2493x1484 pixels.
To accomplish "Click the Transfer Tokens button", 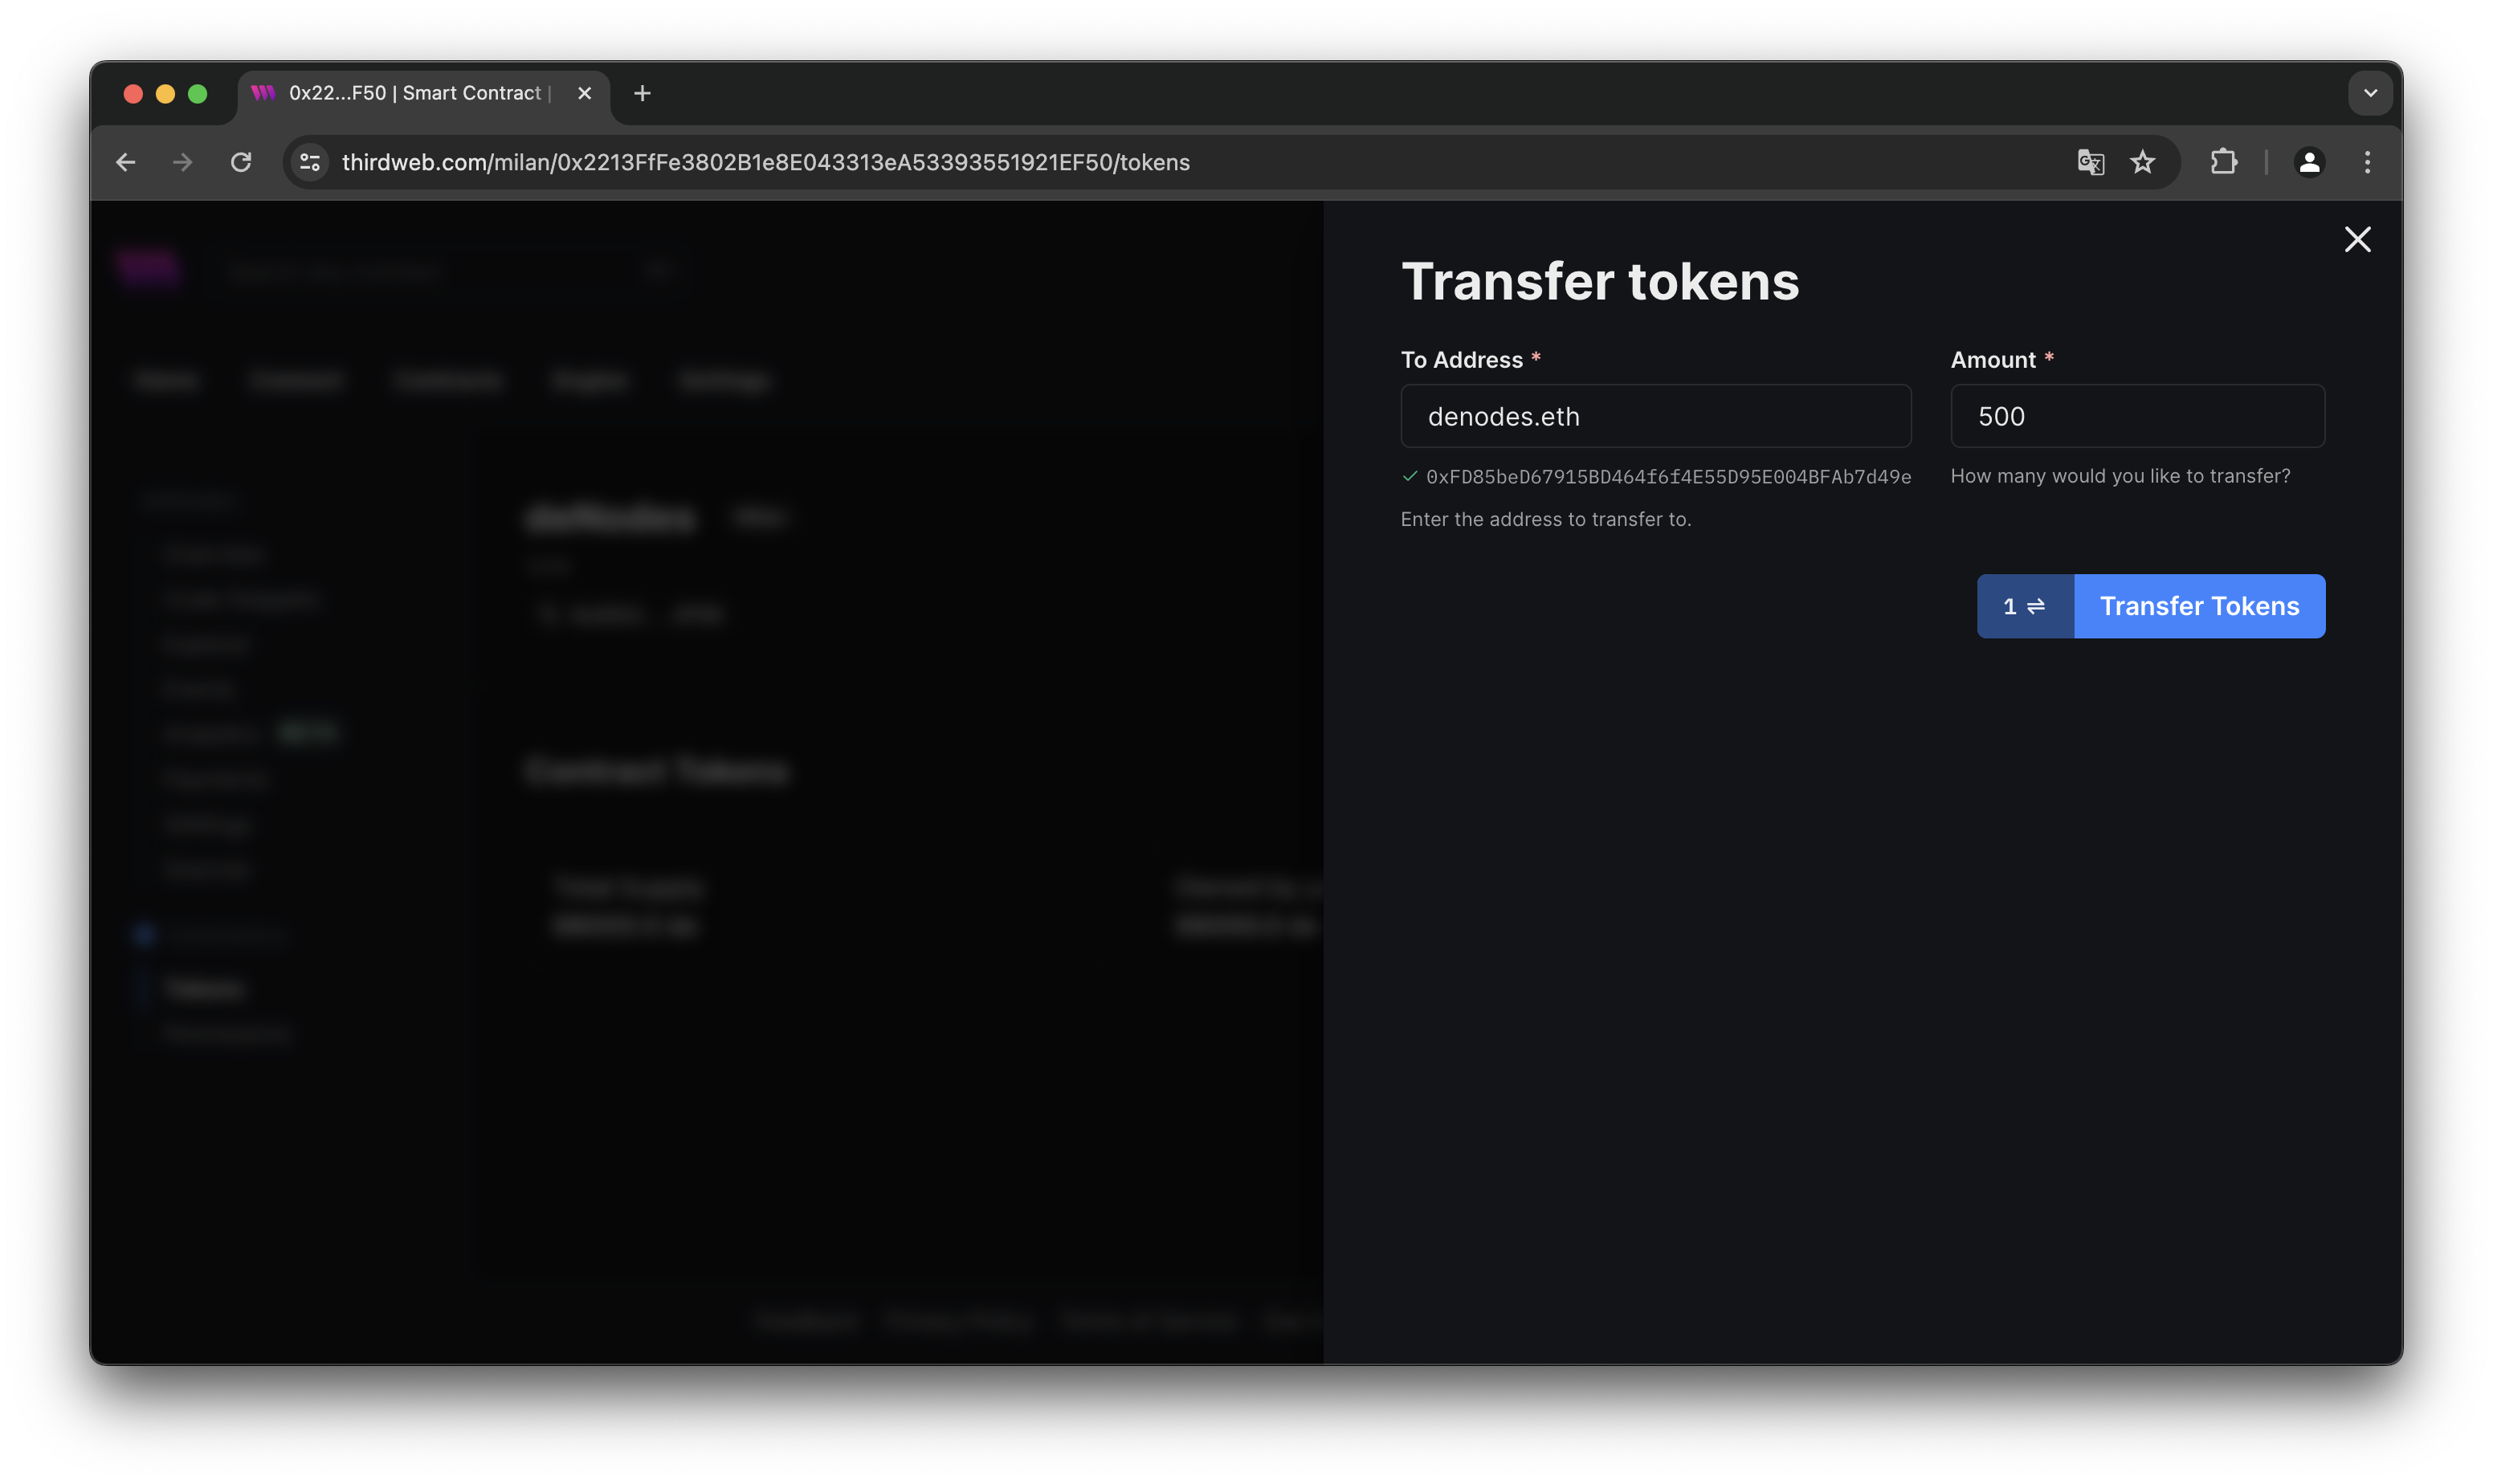I will click(2199, 606).
